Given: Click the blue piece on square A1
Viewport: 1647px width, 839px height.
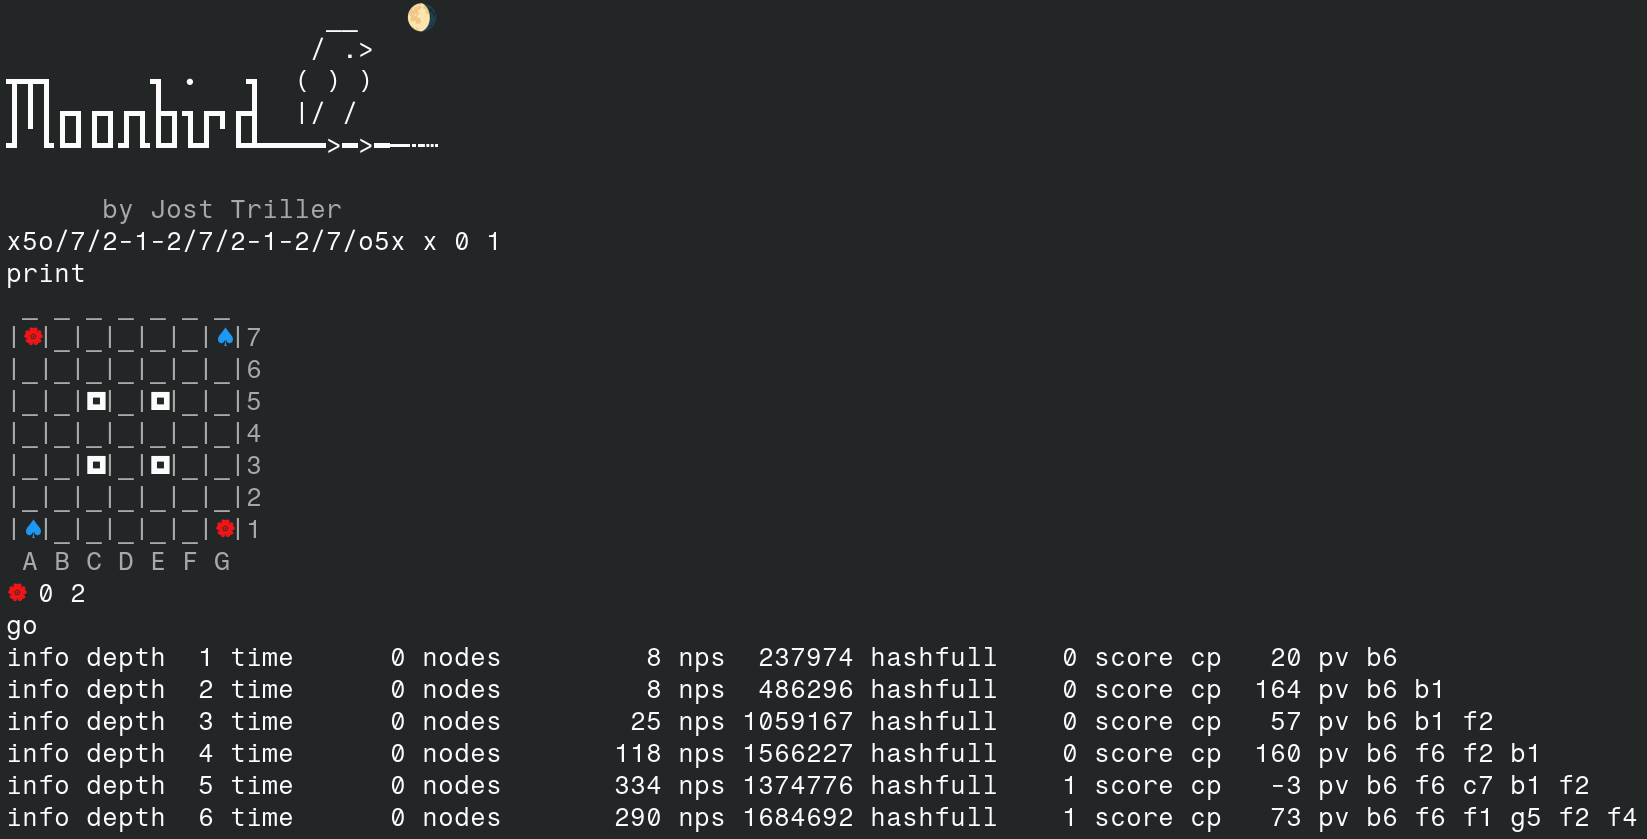Looking at the screenshot, I should click(33, 529).
